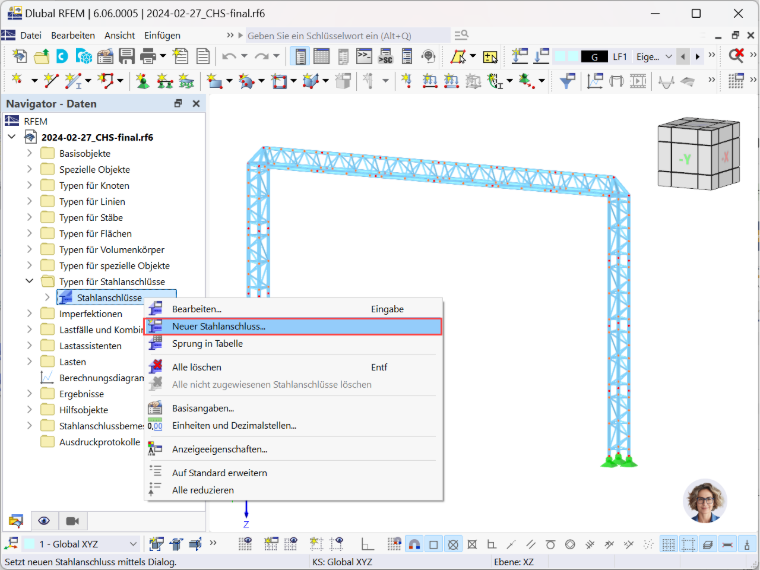
Task: Toggle the grid display button at bottom right
Action: point(669,544)
